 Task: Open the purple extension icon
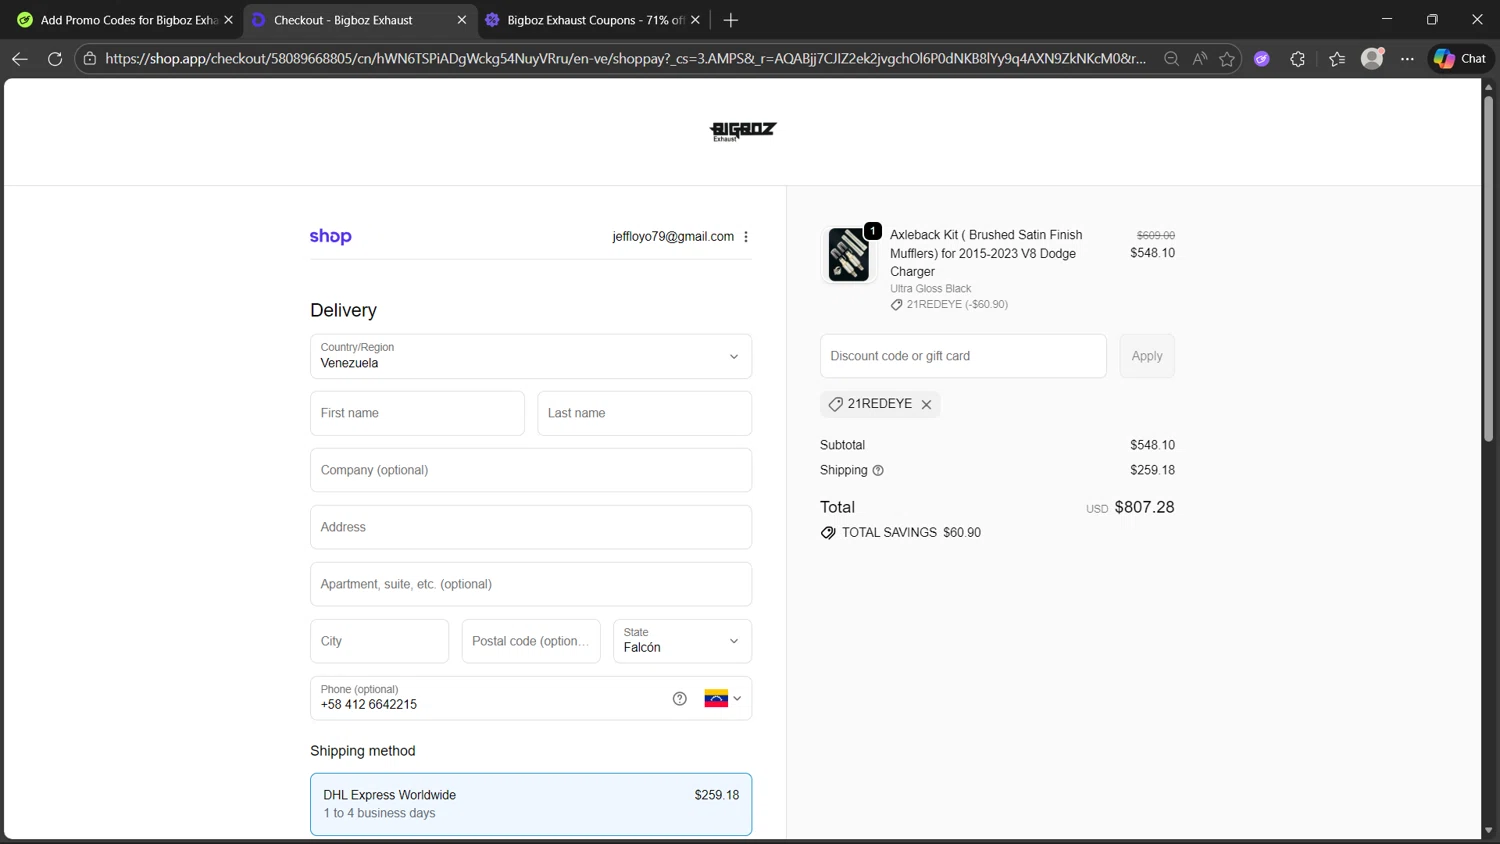1262,59
